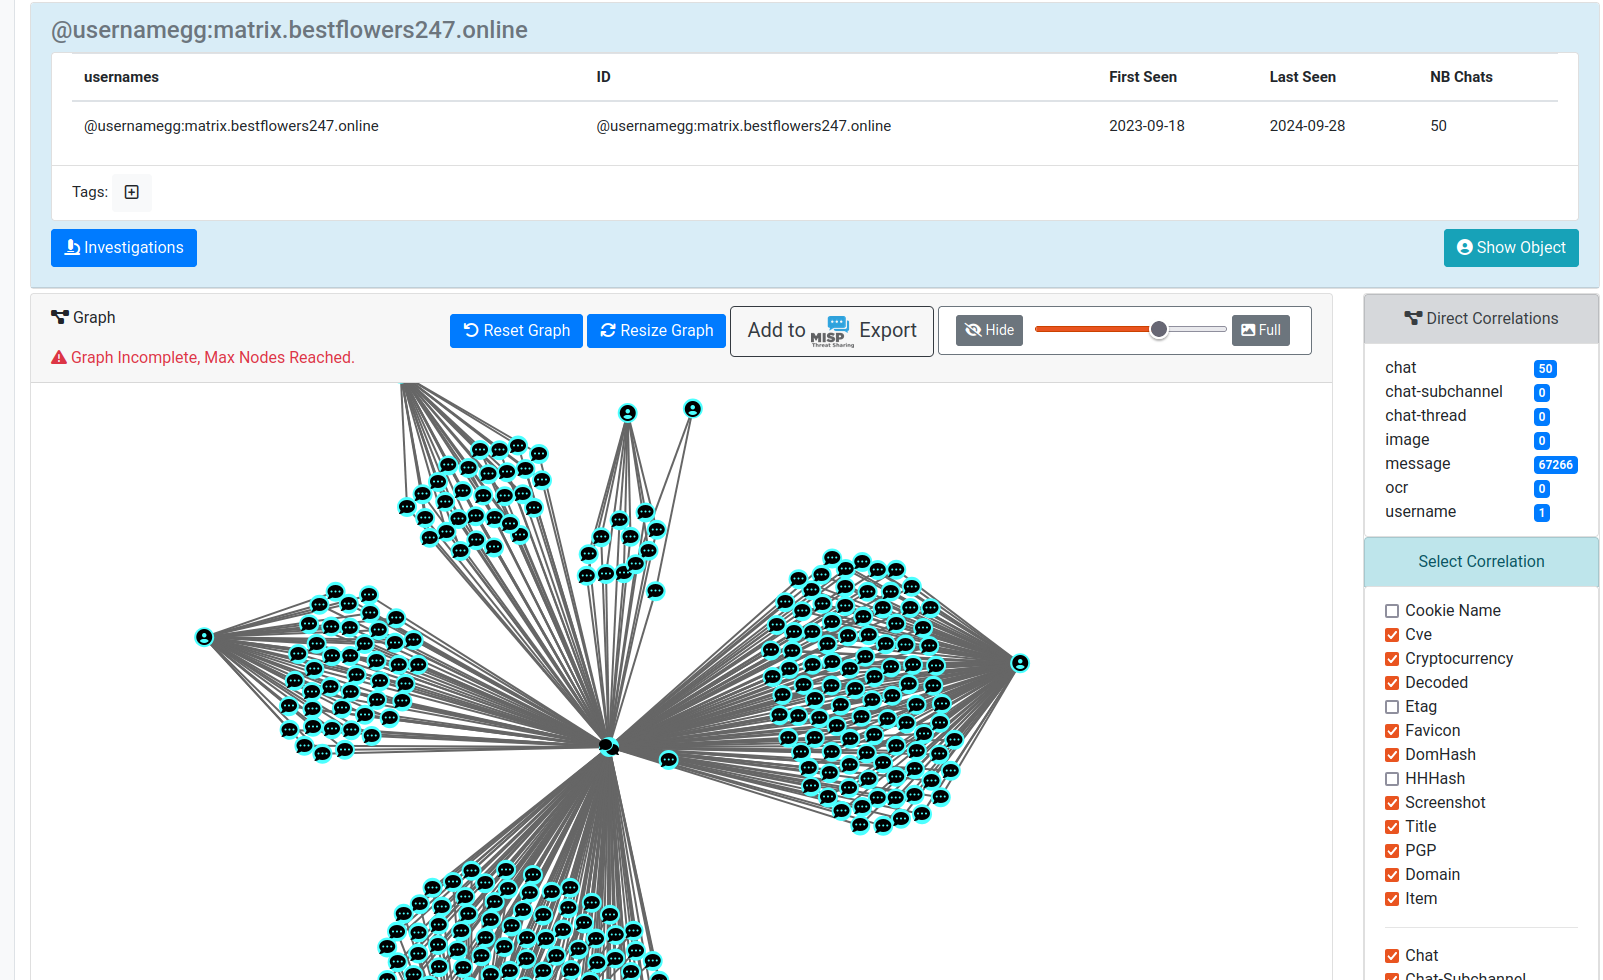Viewport: 1603px width, 980px height.
Task: Enable the Cookie Name correlation checkbox
Action: pos(1392,611)
